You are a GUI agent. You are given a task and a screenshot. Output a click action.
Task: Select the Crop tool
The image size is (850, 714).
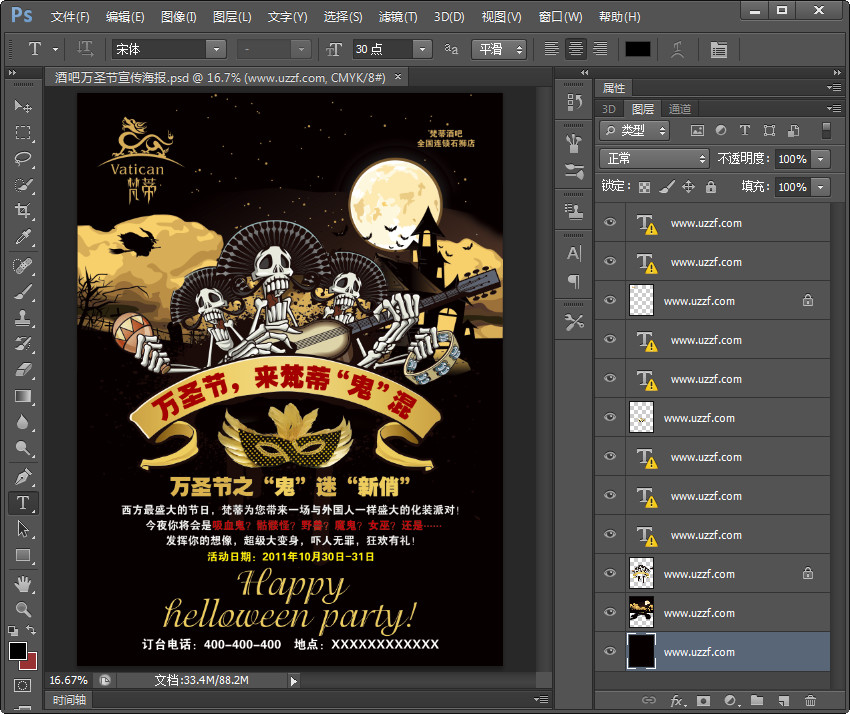pos(22,211)
